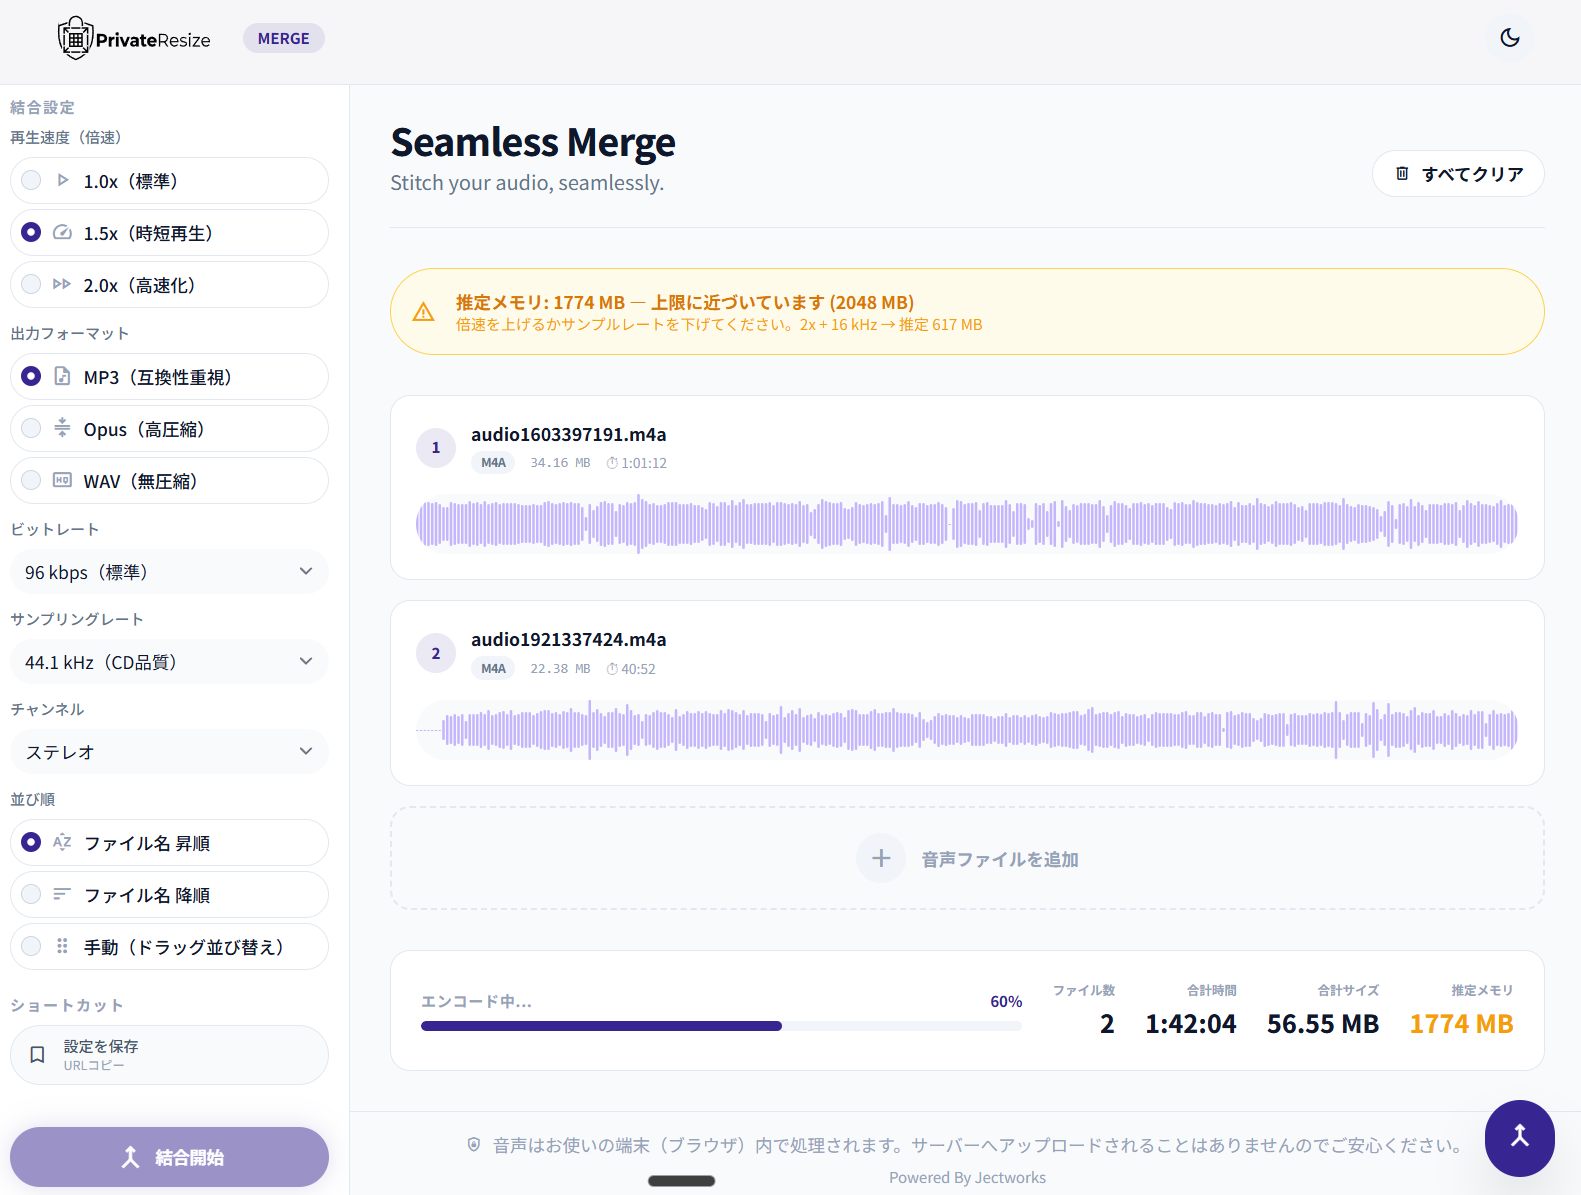Click the number 1 track badge
Screen dimensions: 1581x1195
436,448
